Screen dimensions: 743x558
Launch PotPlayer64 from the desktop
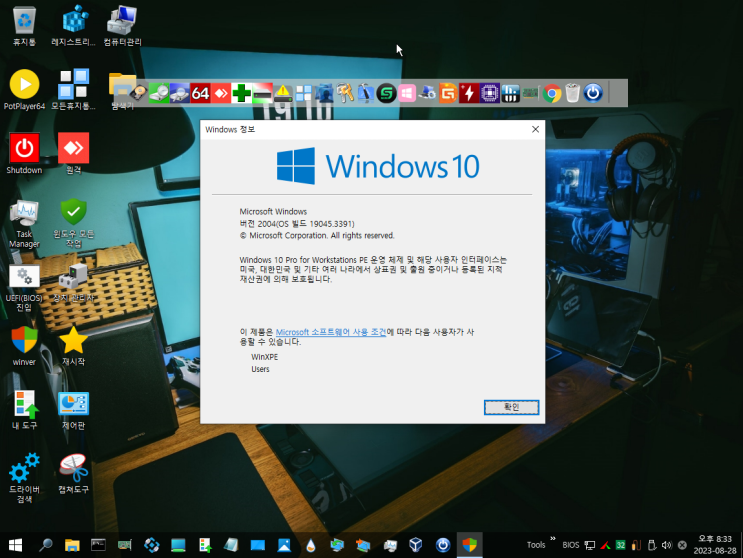point(24,90)
